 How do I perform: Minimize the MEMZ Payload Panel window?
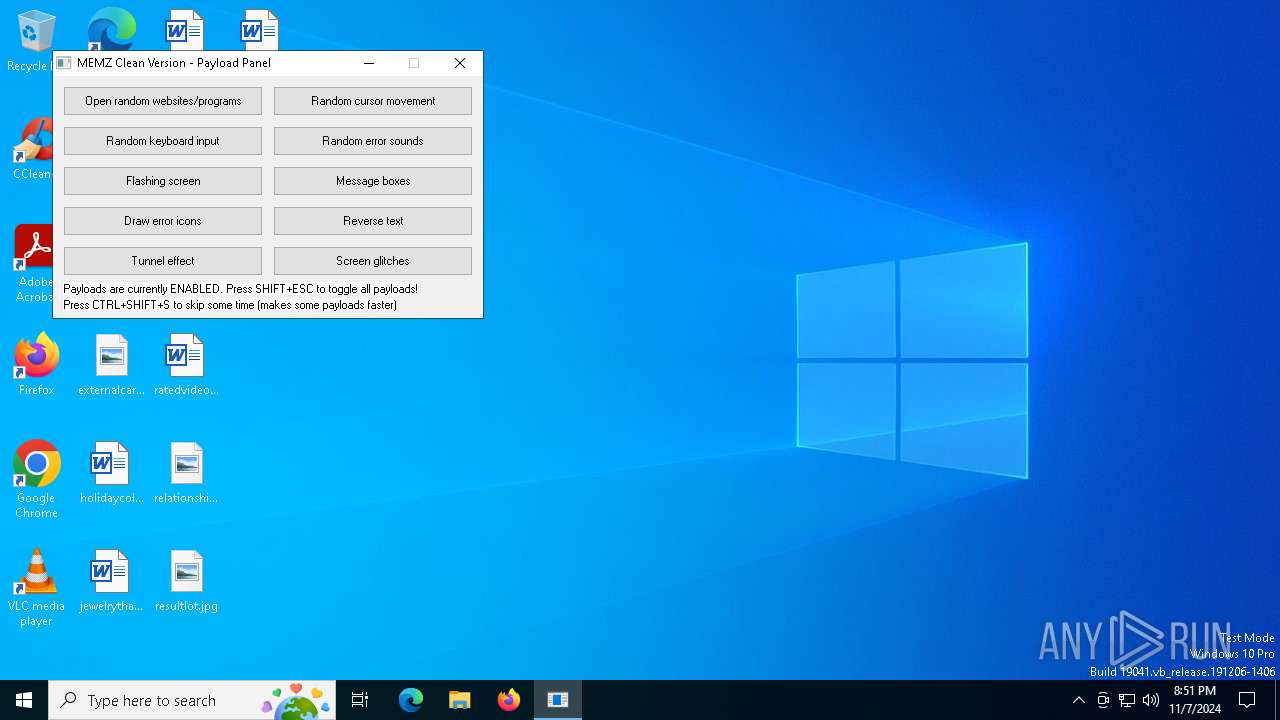tap(369, 63)
